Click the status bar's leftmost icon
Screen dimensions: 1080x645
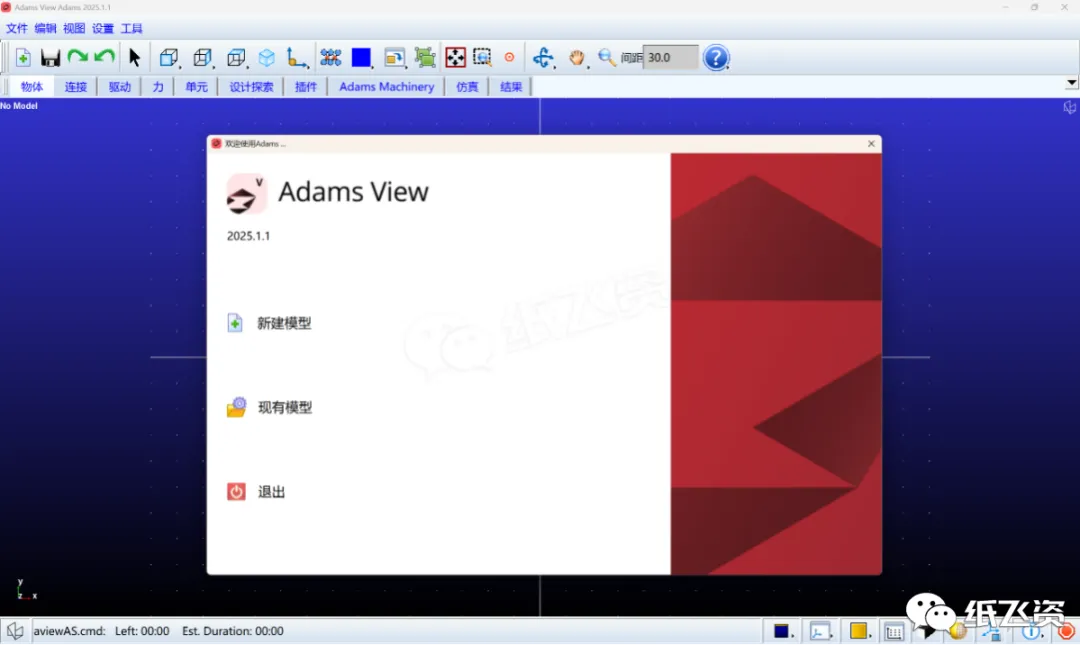(x=14, y=631)
